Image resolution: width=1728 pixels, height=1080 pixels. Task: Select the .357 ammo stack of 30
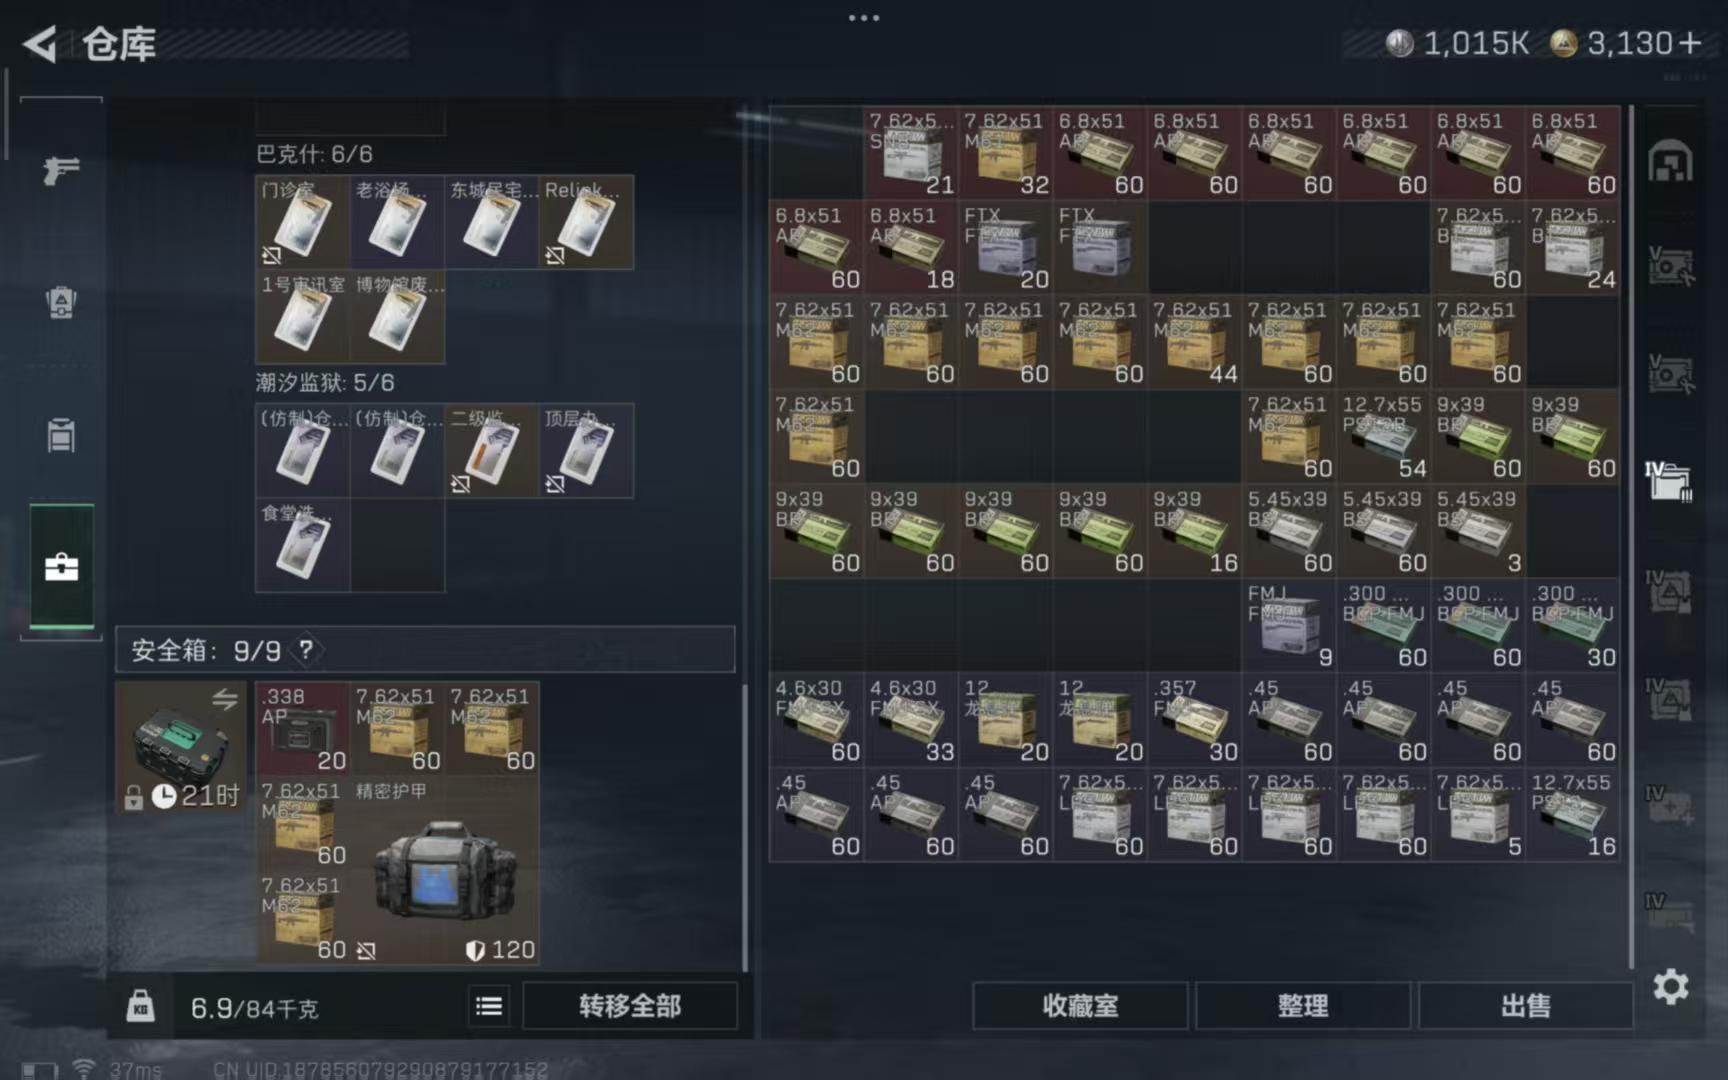point(1195,720)
